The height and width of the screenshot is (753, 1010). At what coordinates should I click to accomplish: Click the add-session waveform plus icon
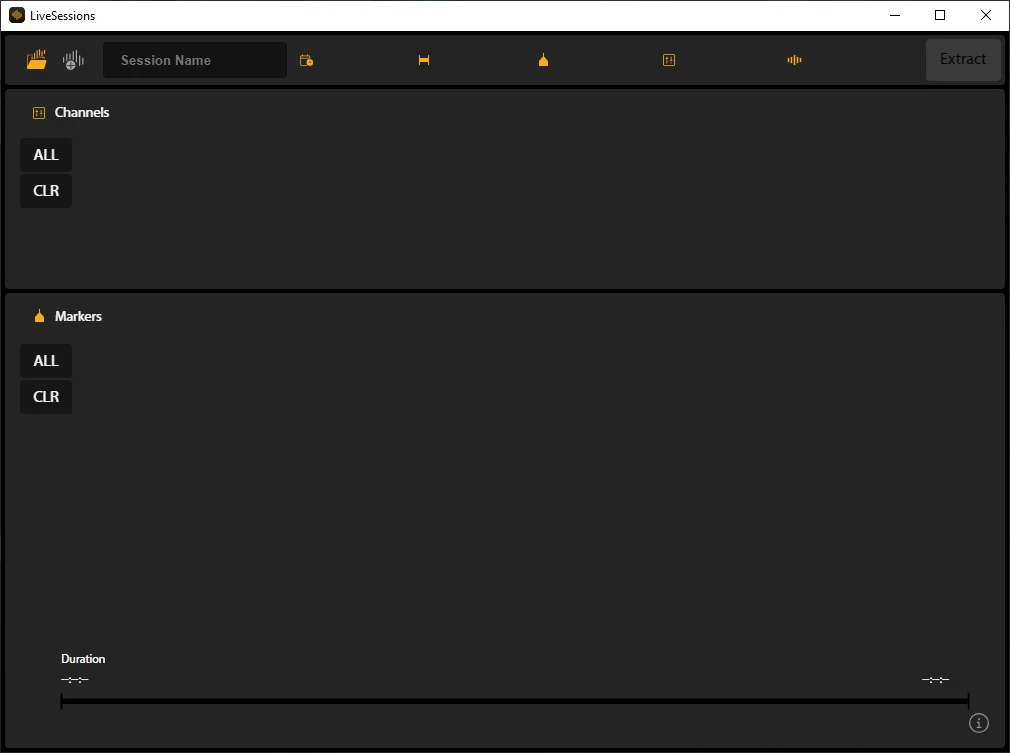point(73,60)
